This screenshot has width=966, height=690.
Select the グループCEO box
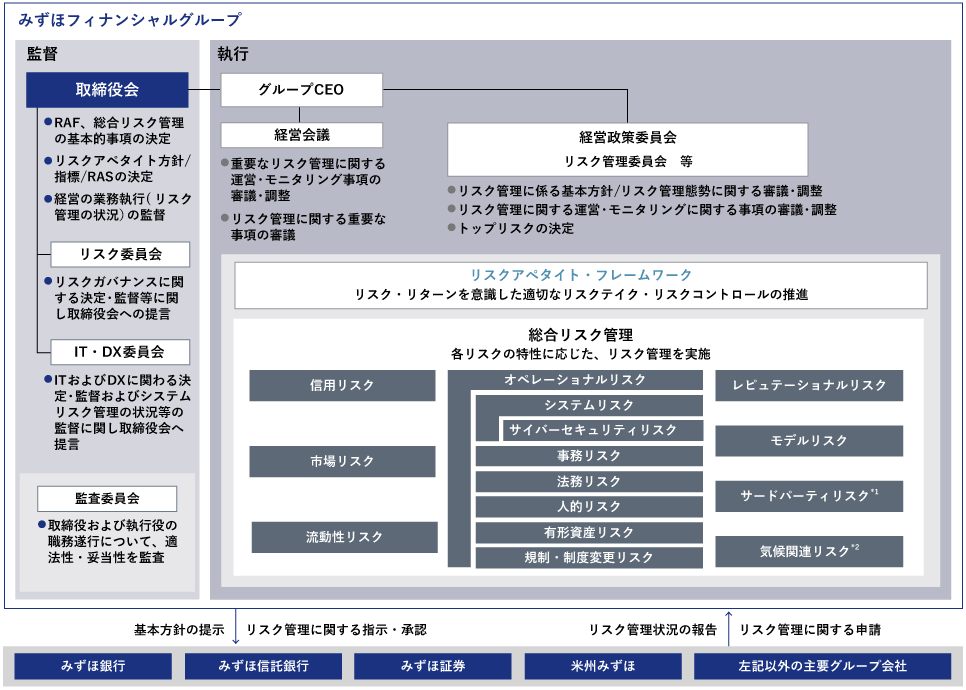click(x=301, y=90)
